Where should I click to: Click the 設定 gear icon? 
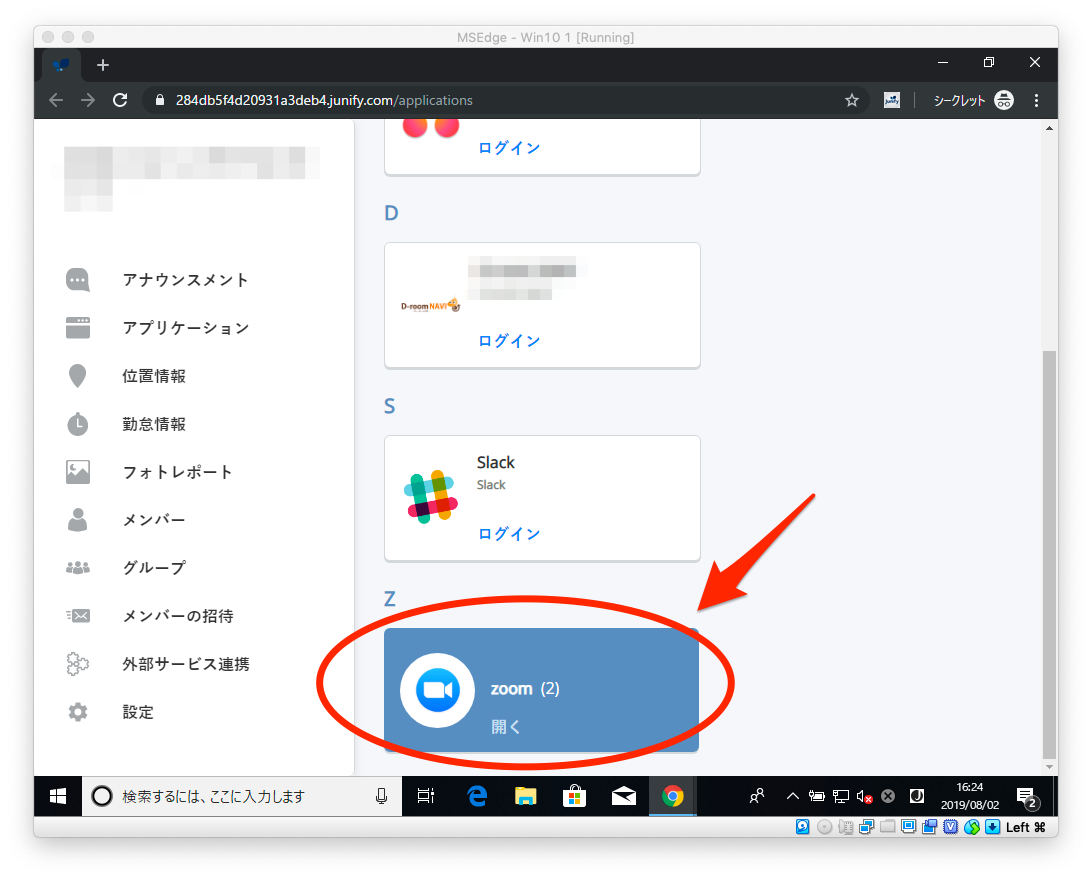coord(78,712)
